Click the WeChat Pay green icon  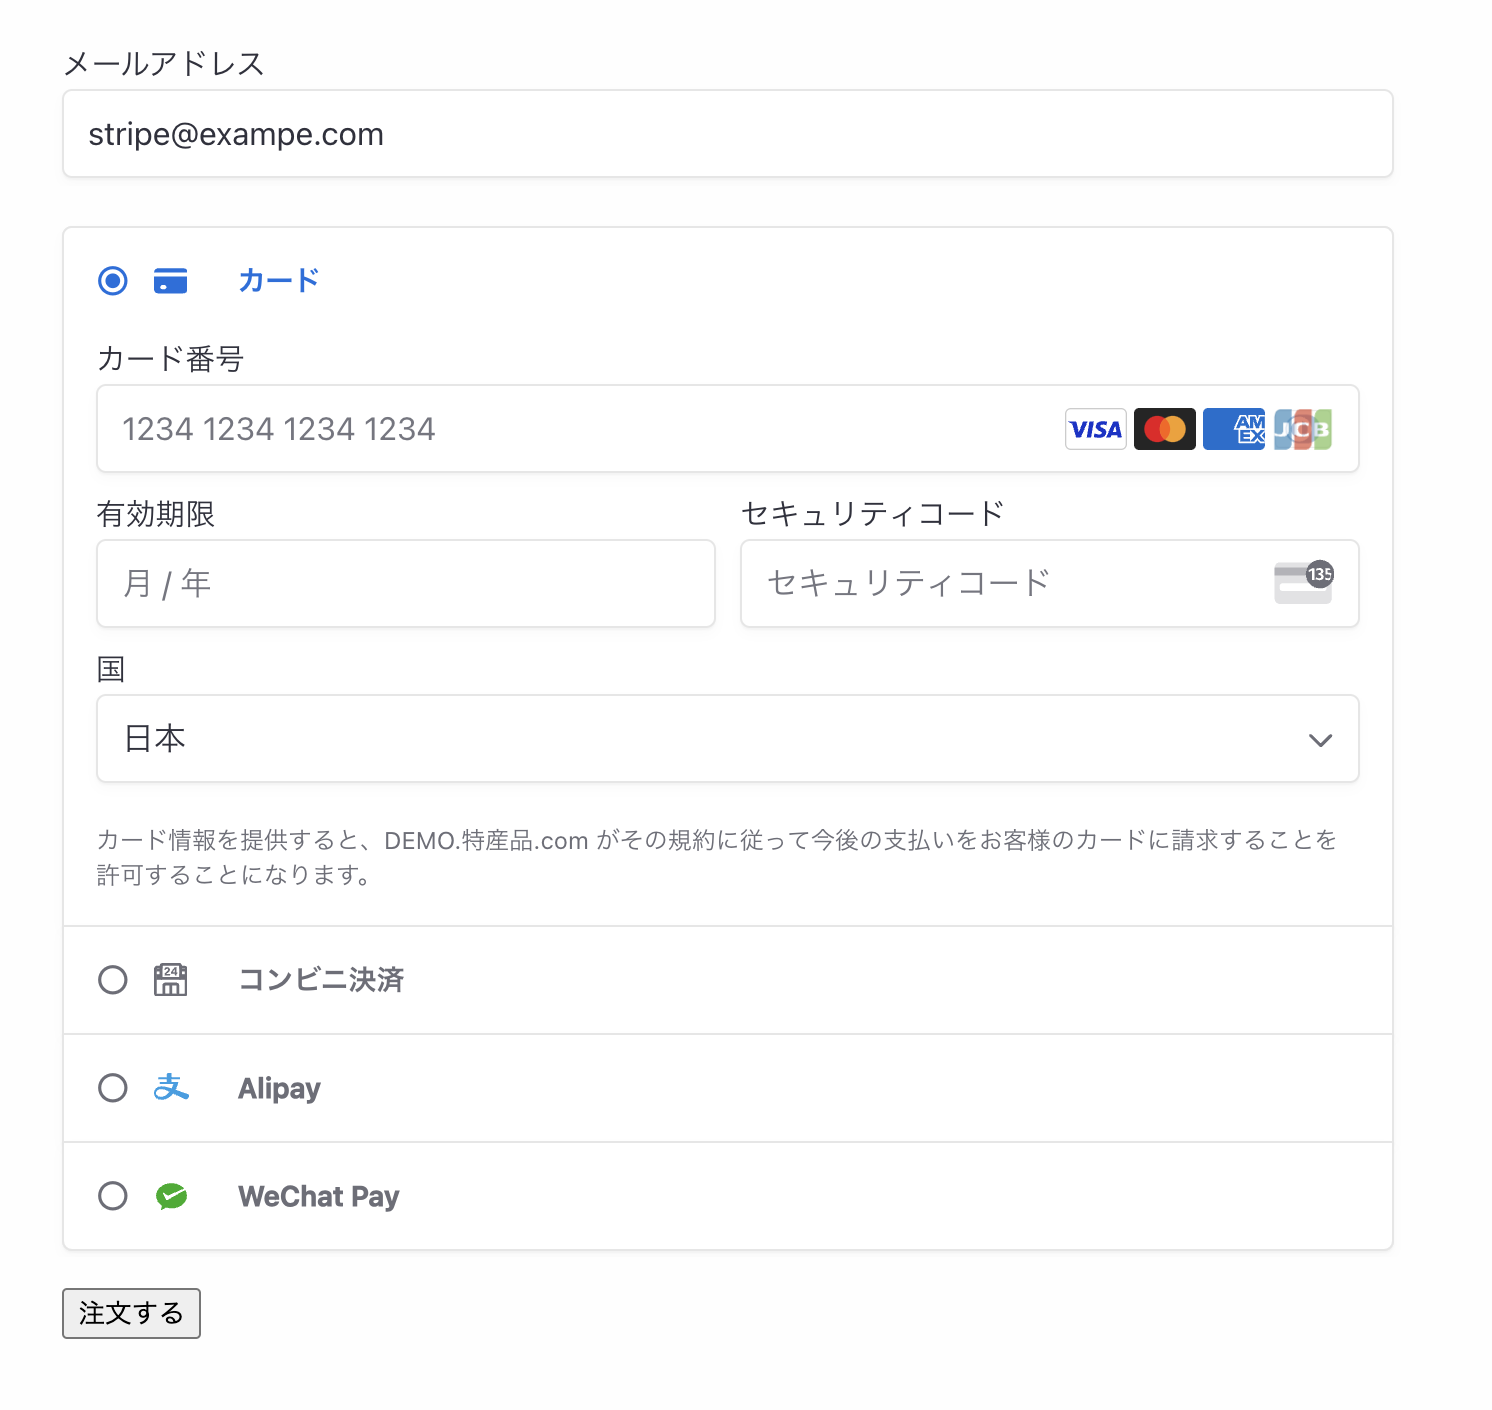pos(171,1196)
